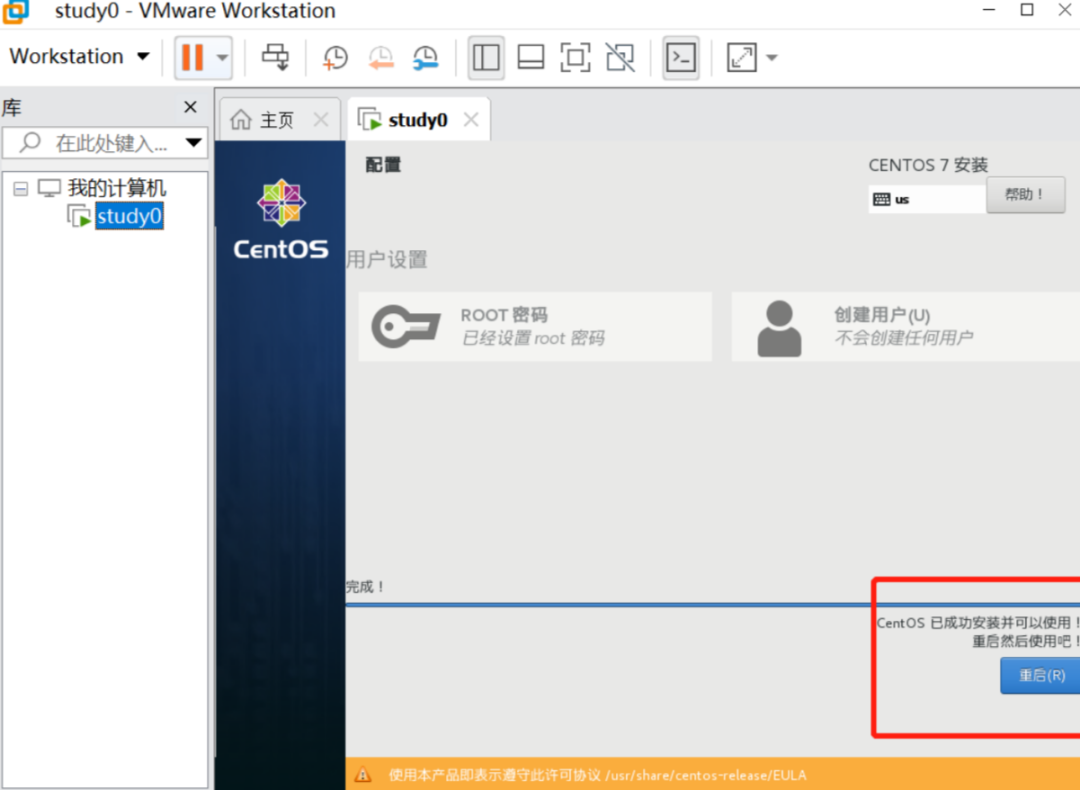Screen dimensions: 1080x790
Task: Click Send Ctrl+Alt+Del toolbar icon
Action: [276, 57]
